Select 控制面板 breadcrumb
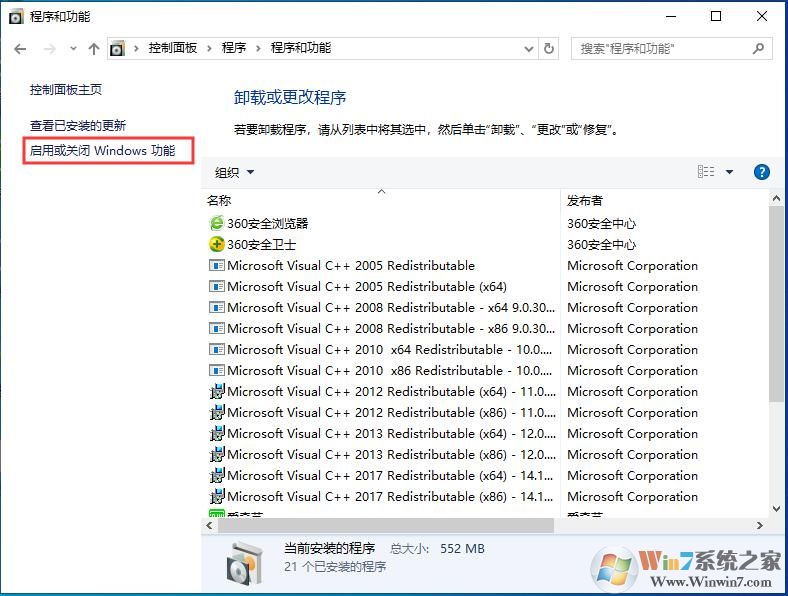 coord(172,48)
